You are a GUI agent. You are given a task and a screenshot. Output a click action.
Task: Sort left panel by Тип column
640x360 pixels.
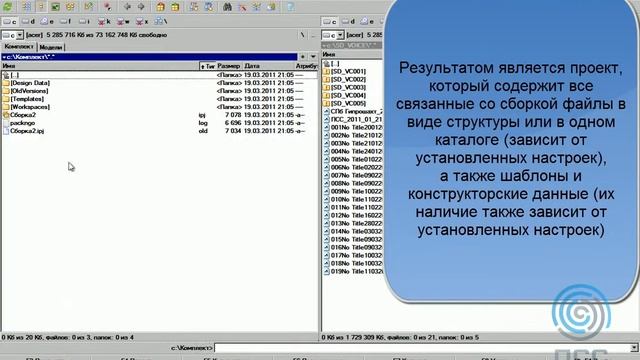(x=207, y=66)
